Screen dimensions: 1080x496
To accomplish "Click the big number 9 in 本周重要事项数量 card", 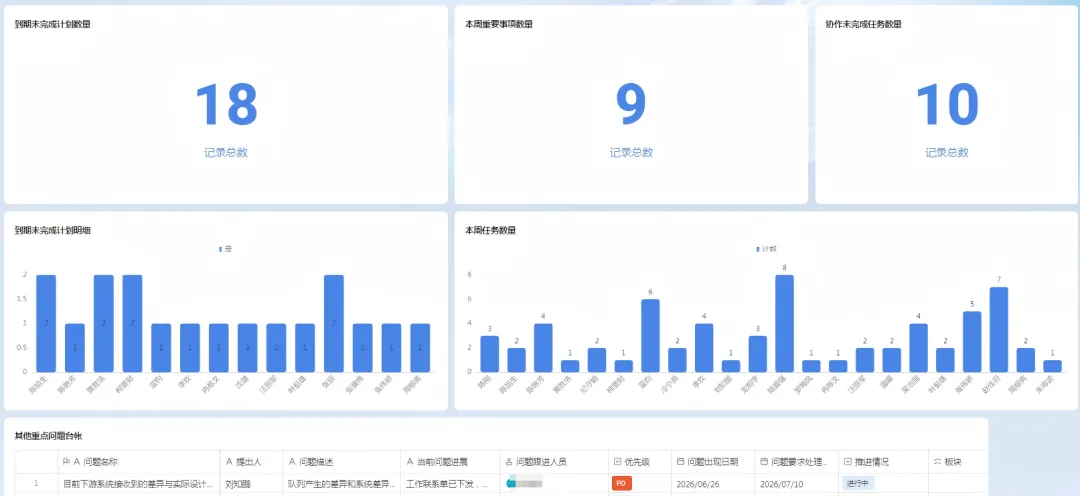I will pyautogui.click(x=631, y=105).
